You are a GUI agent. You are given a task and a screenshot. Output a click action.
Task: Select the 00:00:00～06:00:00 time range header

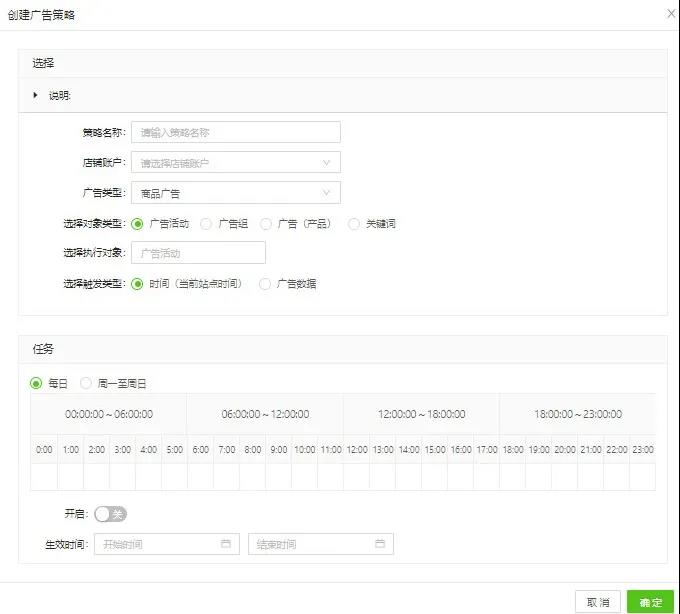point(109,414)
